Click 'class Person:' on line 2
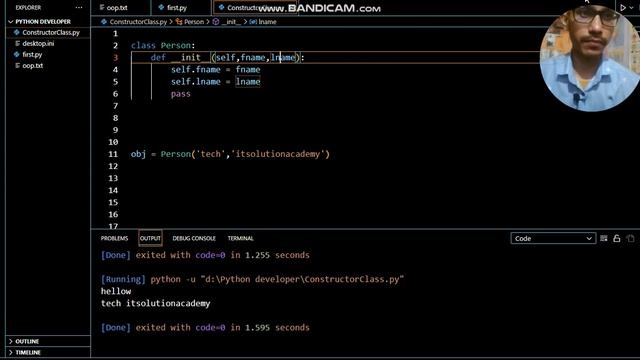The width and height of the screenshot is (640, 360). coord(163,46)
